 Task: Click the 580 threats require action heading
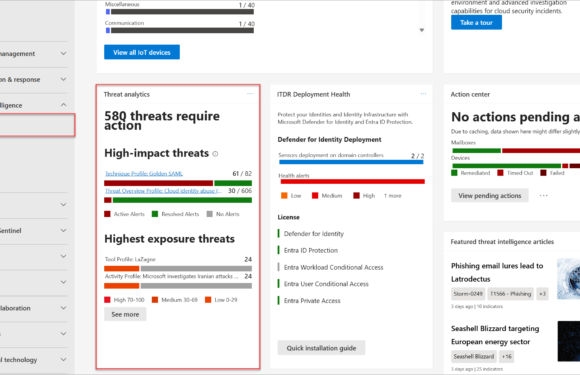point(162,121)
